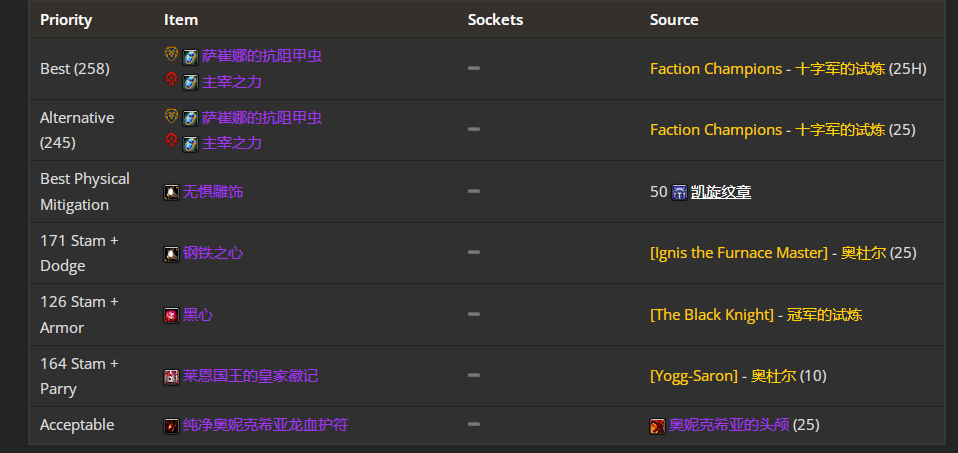Open 主宰之力 link in Alternative (245) row
Screen dimensions: 958x453
tap(232, 143)
